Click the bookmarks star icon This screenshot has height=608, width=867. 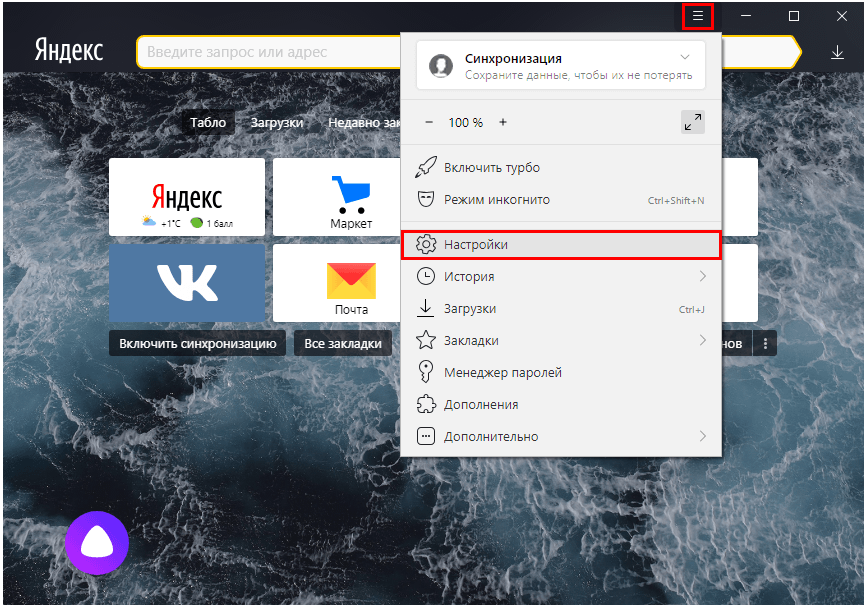(426, 340)
